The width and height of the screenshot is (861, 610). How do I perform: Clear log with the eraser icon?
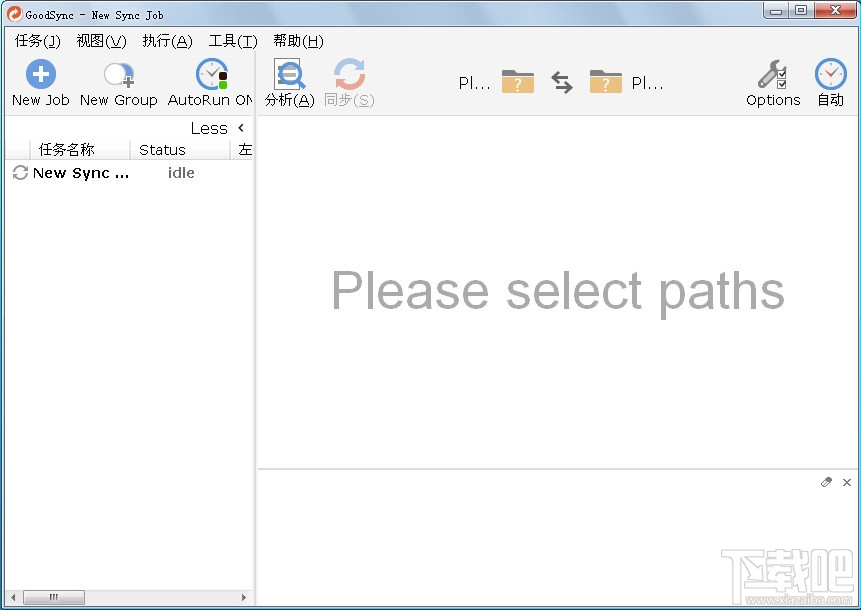(x=826, y=482)
